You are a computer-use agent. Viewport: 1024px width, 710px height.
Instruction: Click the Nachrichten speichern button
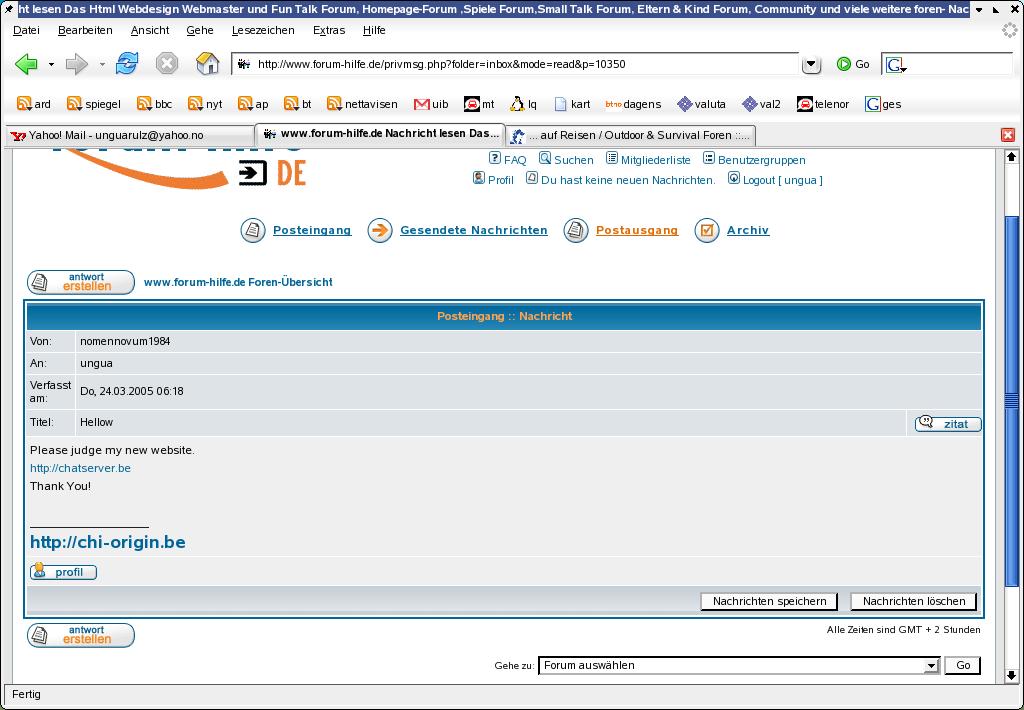(769, 601)
